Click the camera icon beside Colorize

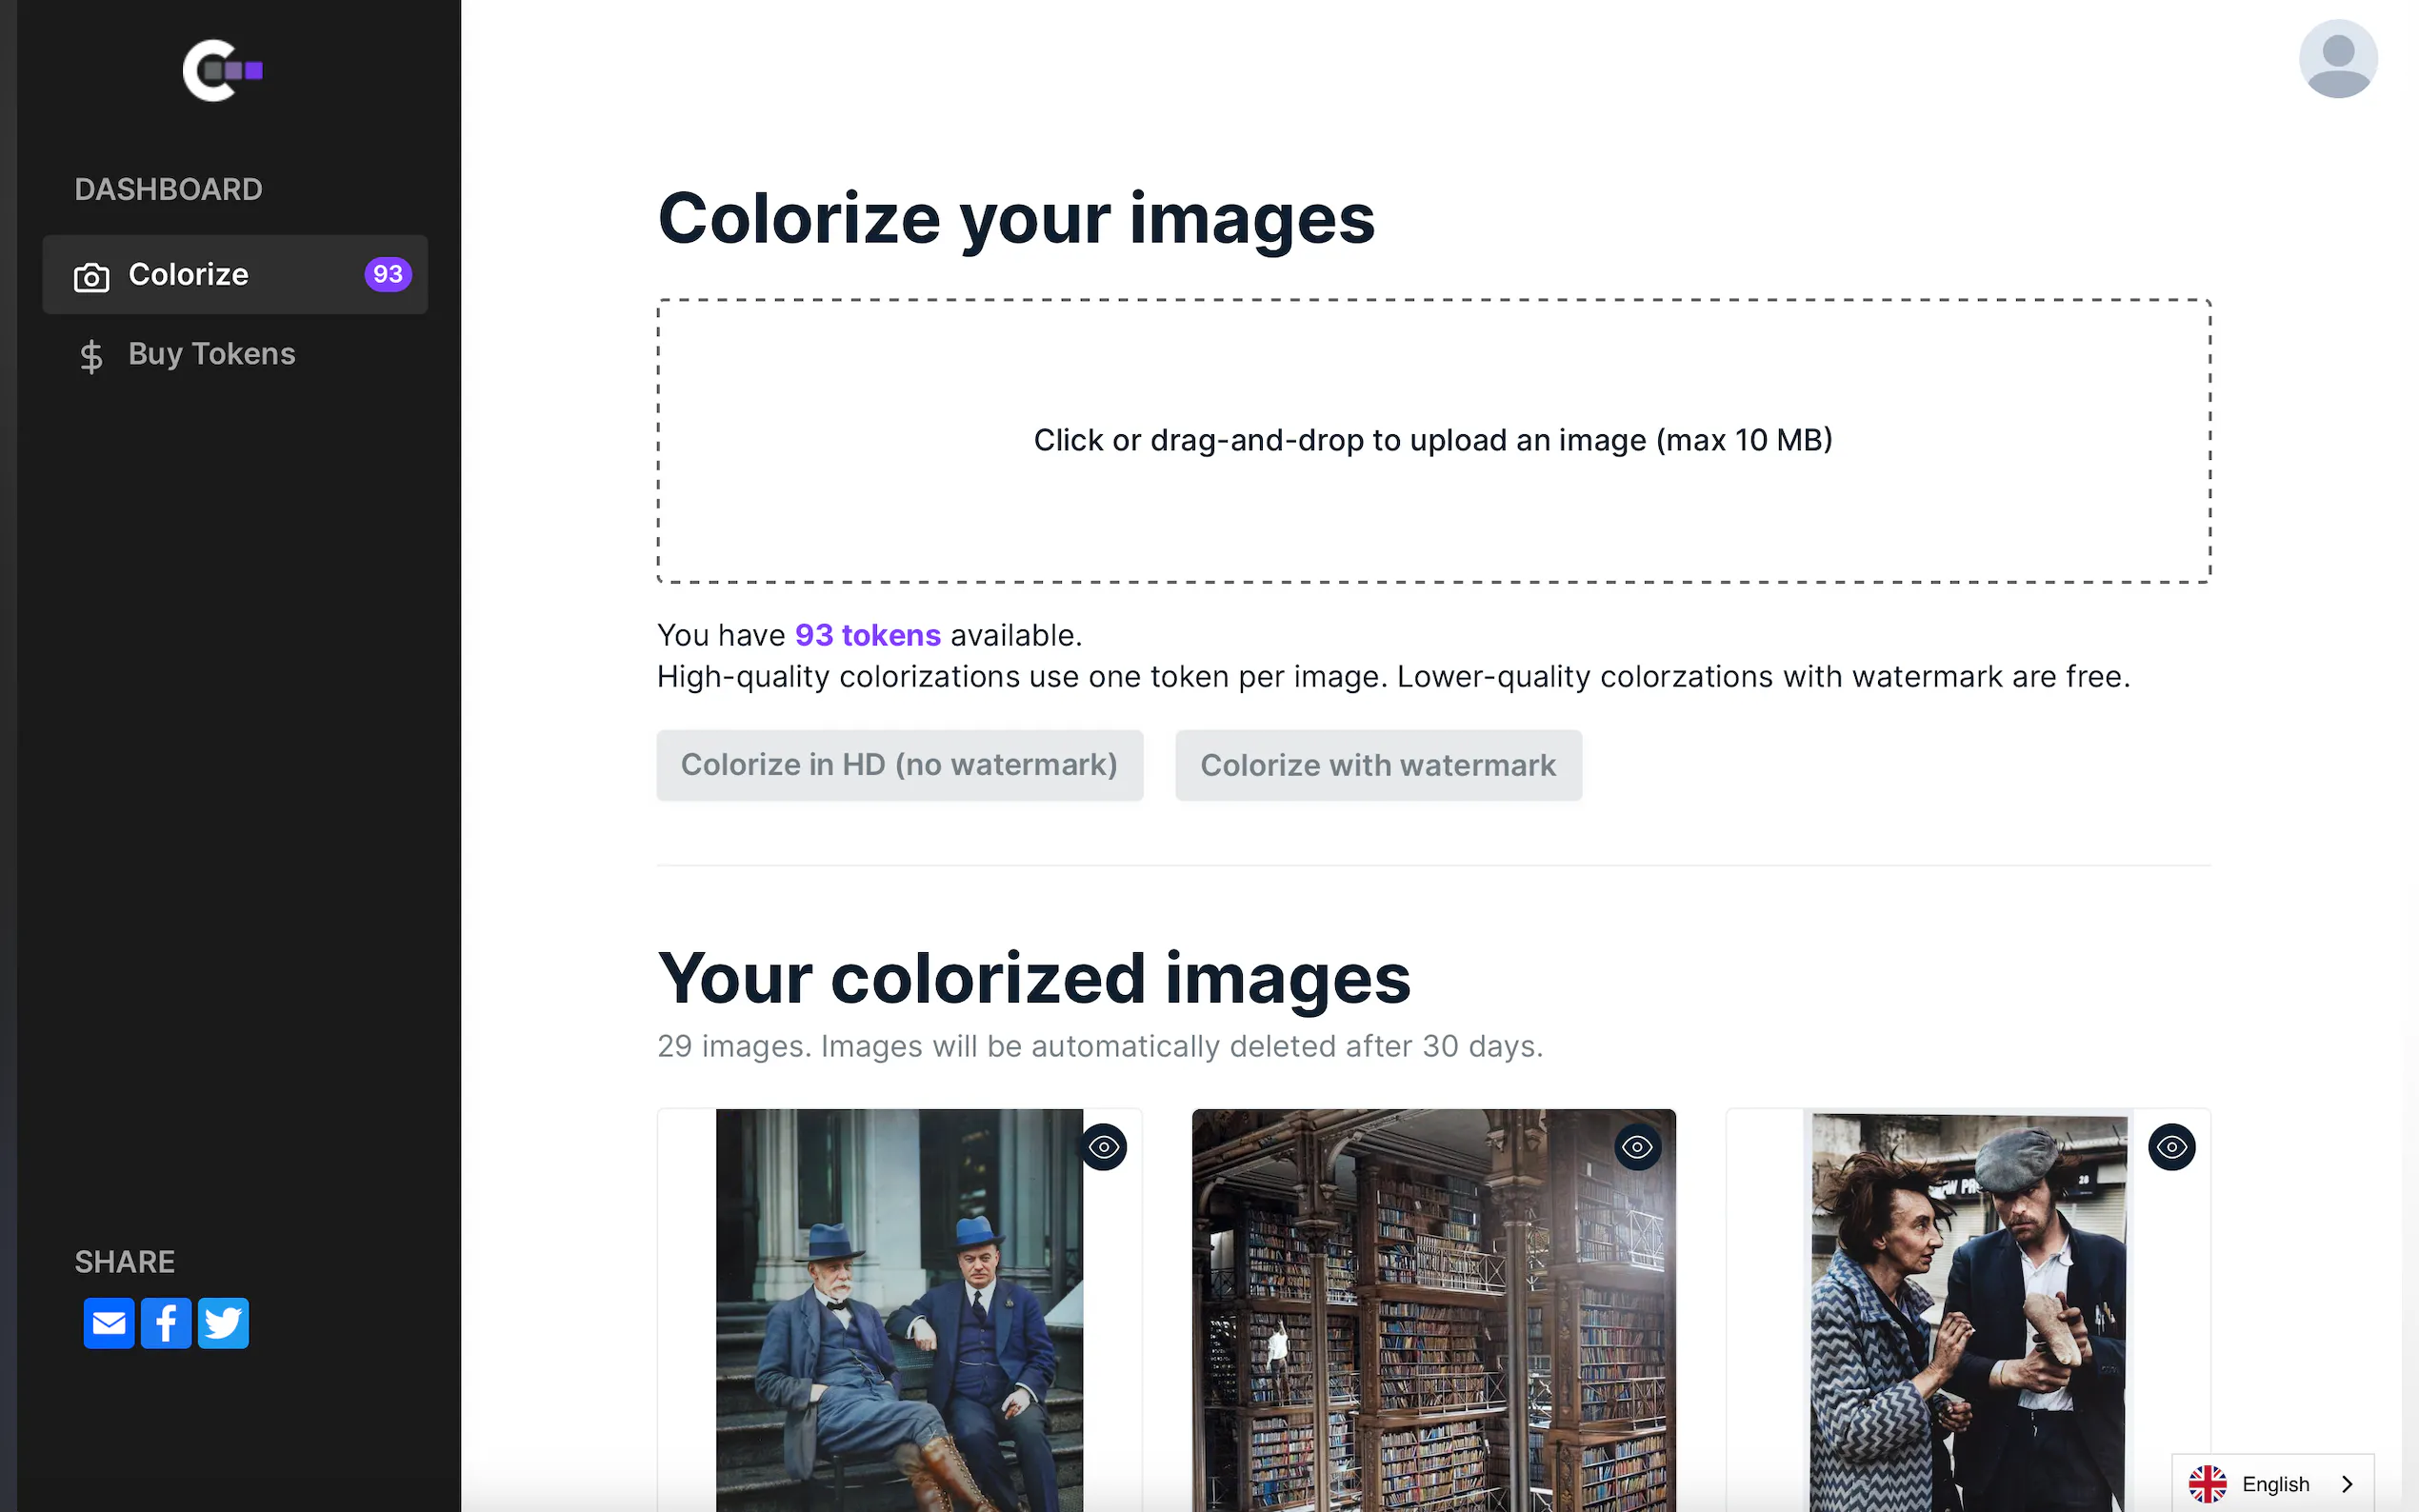click(x=91, y=277)
